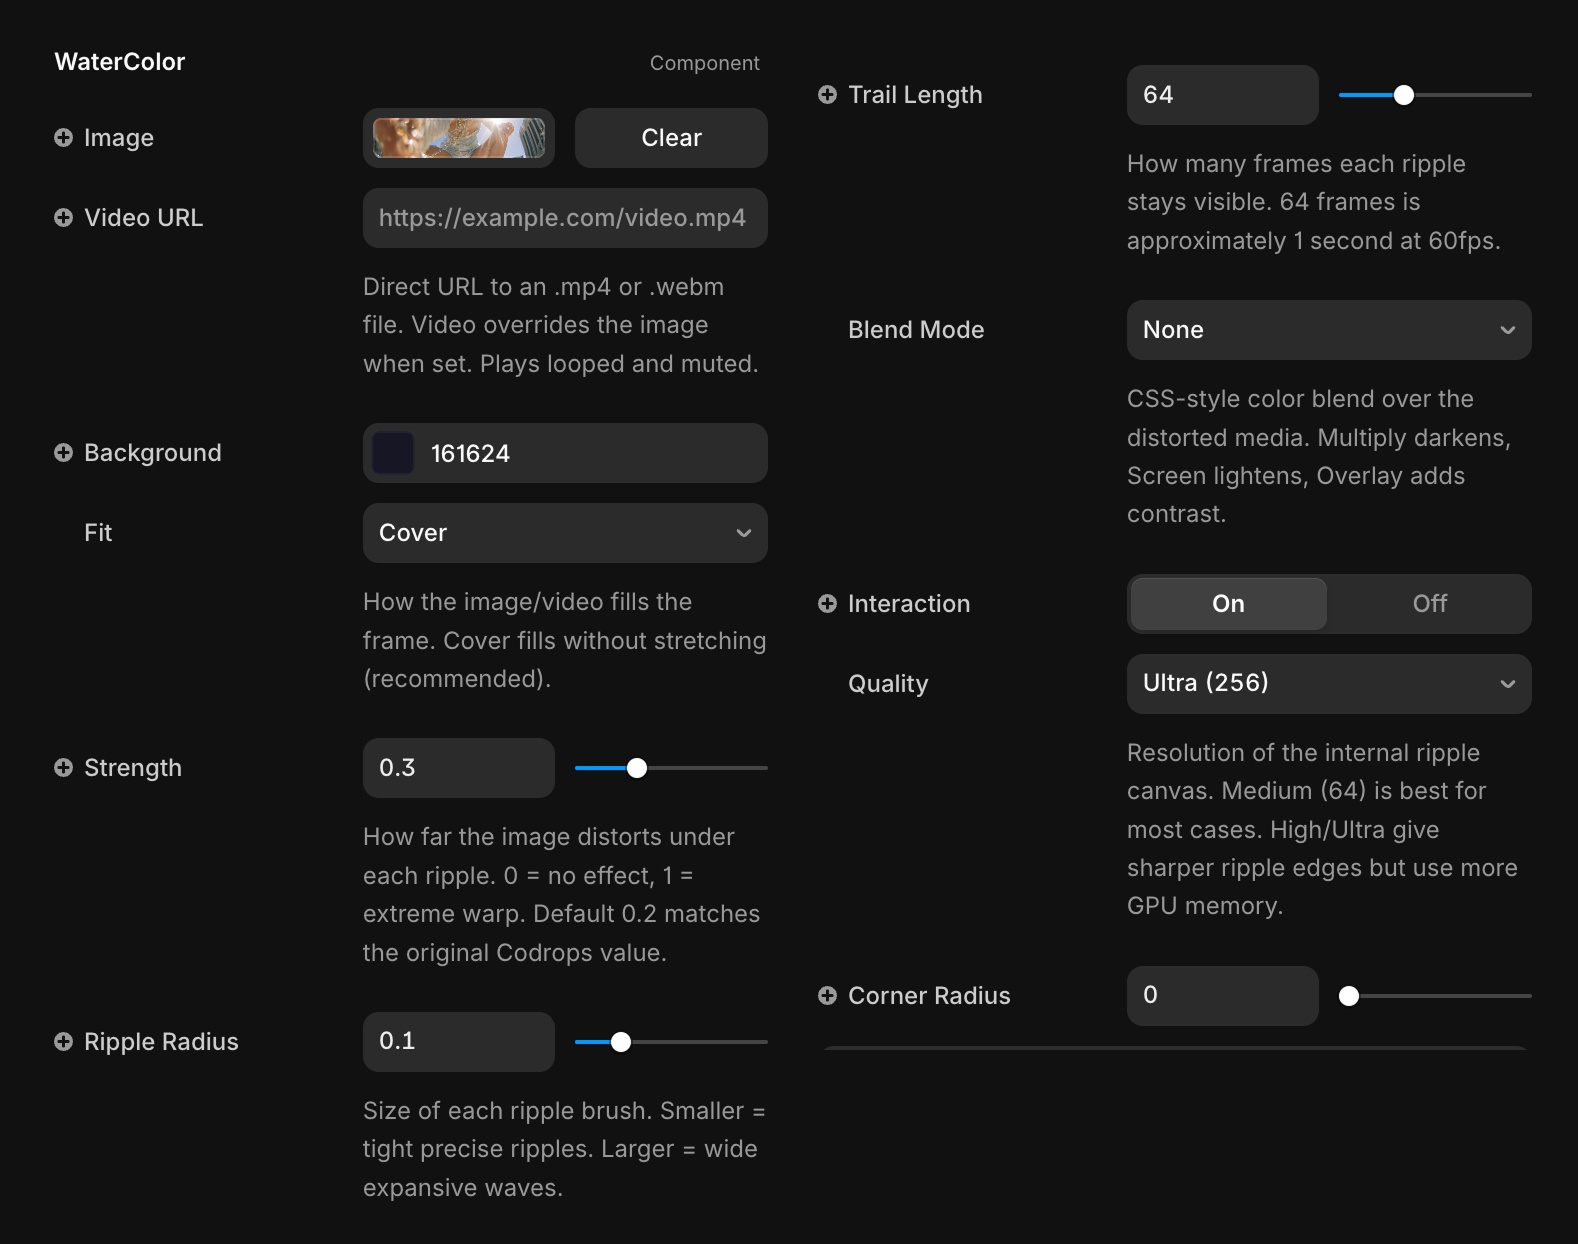1578x1244 pixels.
Task: Turn Interaction on
Action: pos(1228,604)
